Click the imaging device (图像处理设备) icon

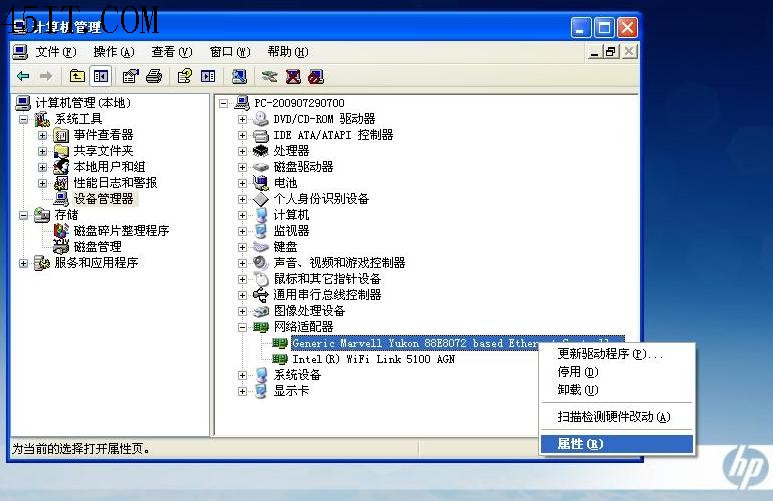pos(260,311)
